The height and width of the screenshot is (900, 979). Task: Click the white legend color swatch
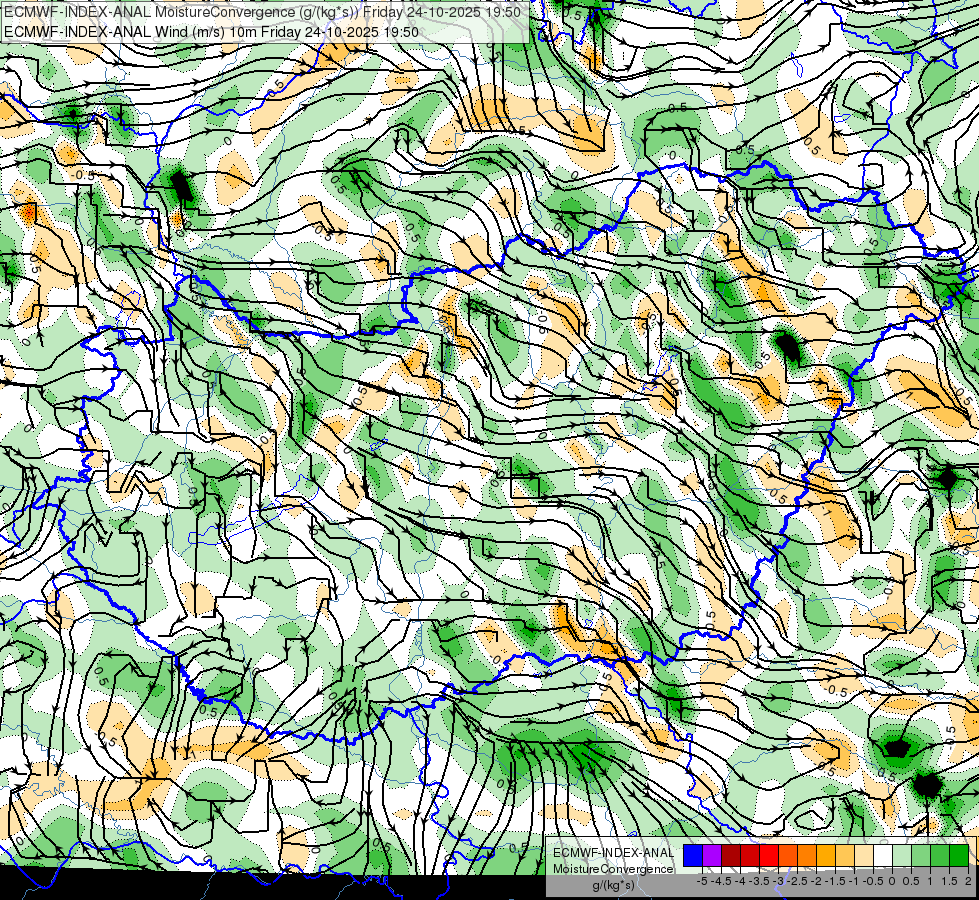883,855
